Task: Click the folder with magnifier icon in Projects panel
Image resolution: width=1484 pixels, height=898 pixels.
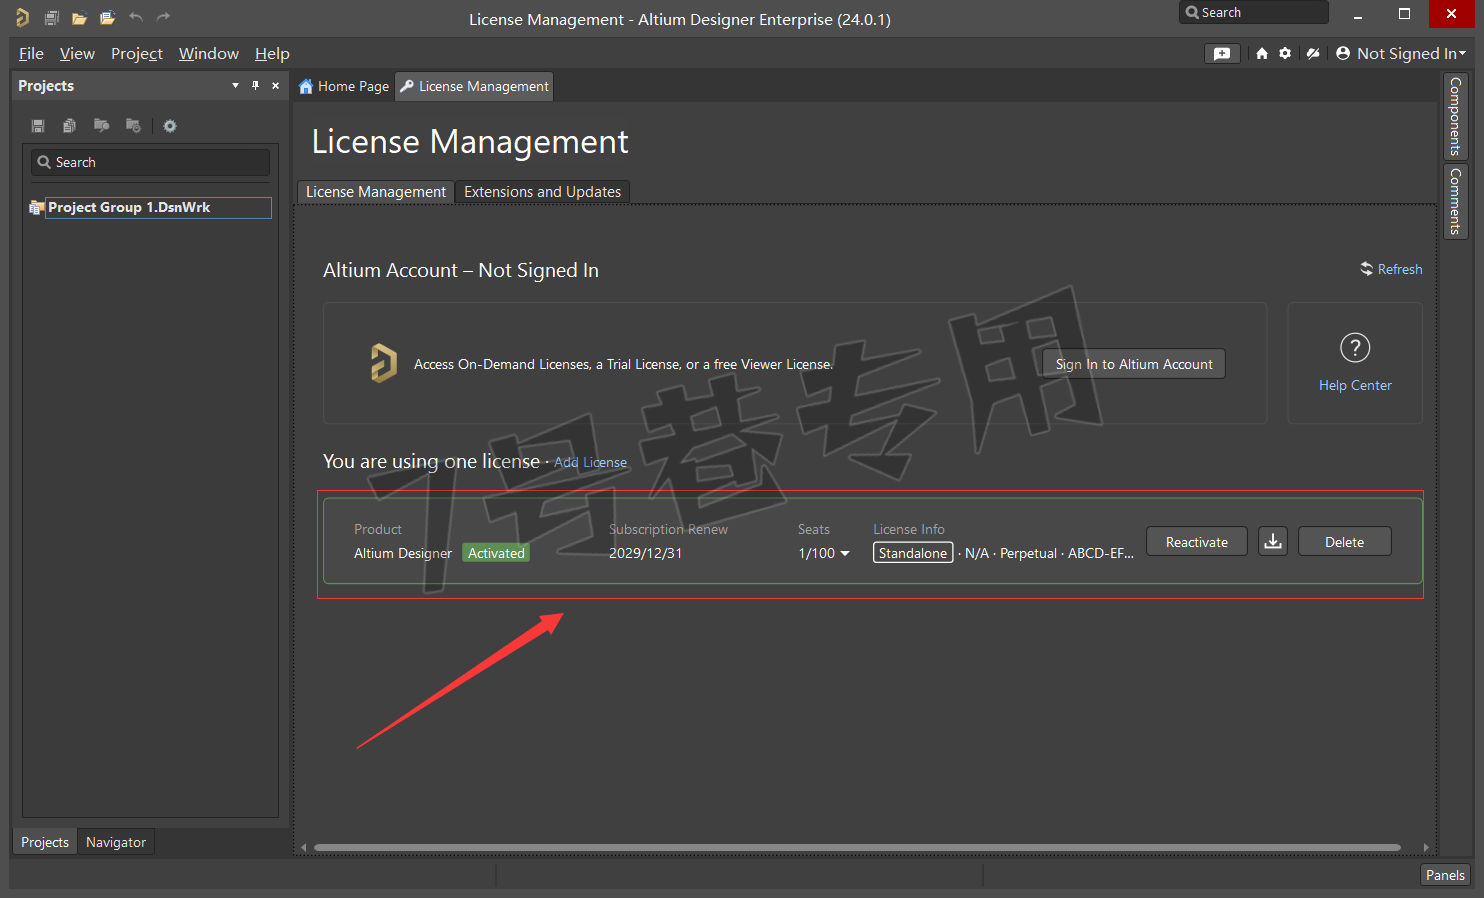Action: pyautogui.click(x=101, y=125)
